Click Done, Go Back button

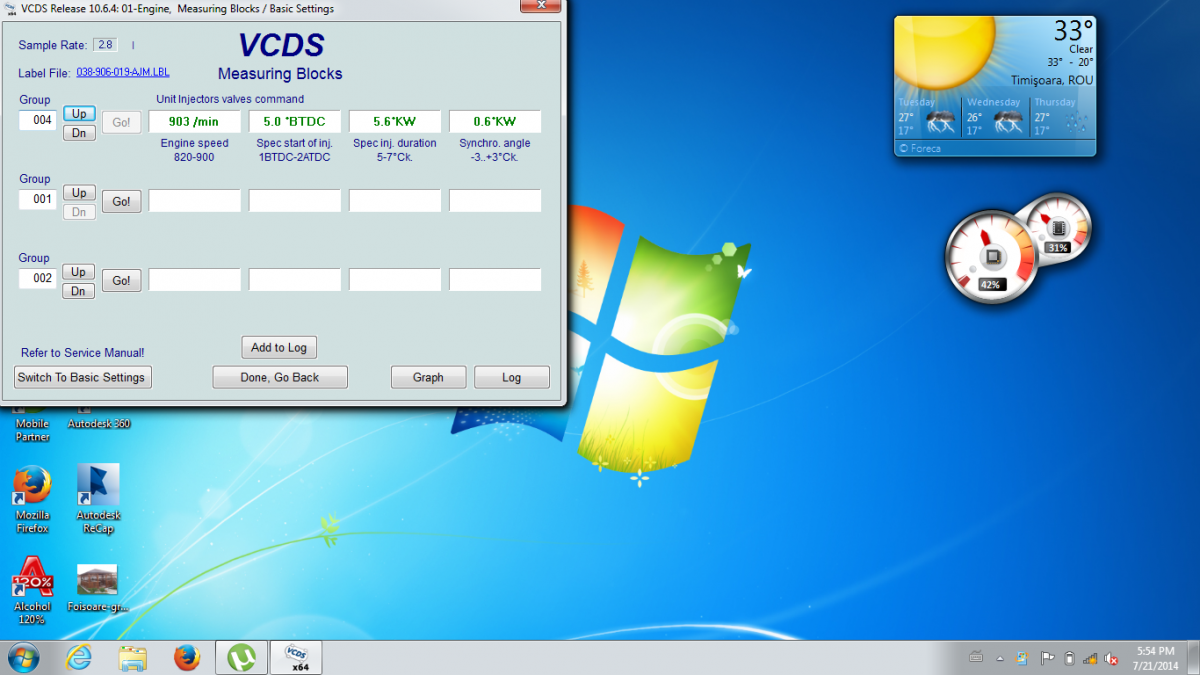point(280,377)
